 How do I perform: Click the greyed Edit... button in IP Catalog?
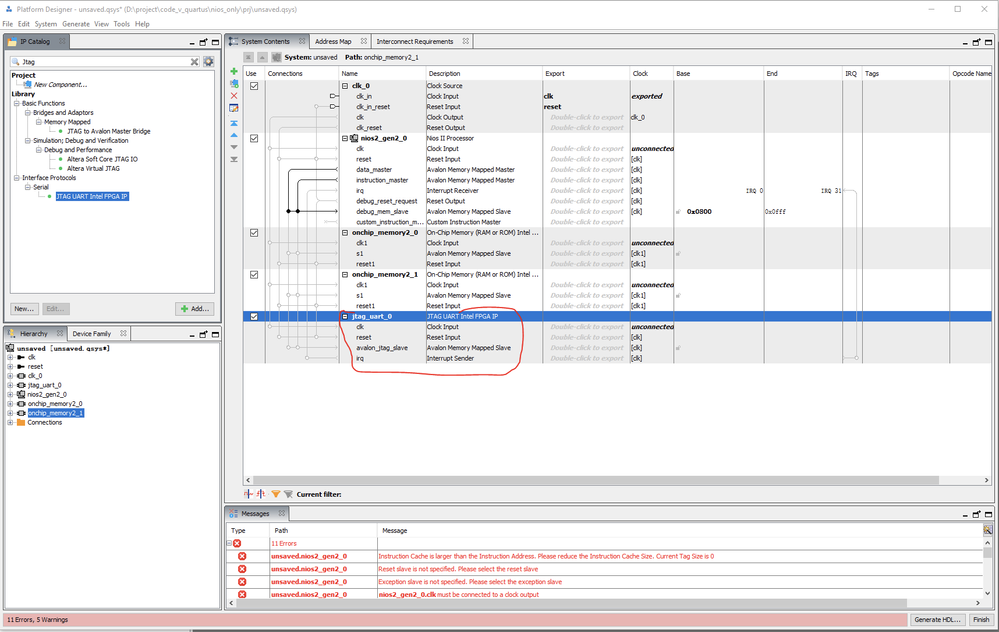(55, 309)
